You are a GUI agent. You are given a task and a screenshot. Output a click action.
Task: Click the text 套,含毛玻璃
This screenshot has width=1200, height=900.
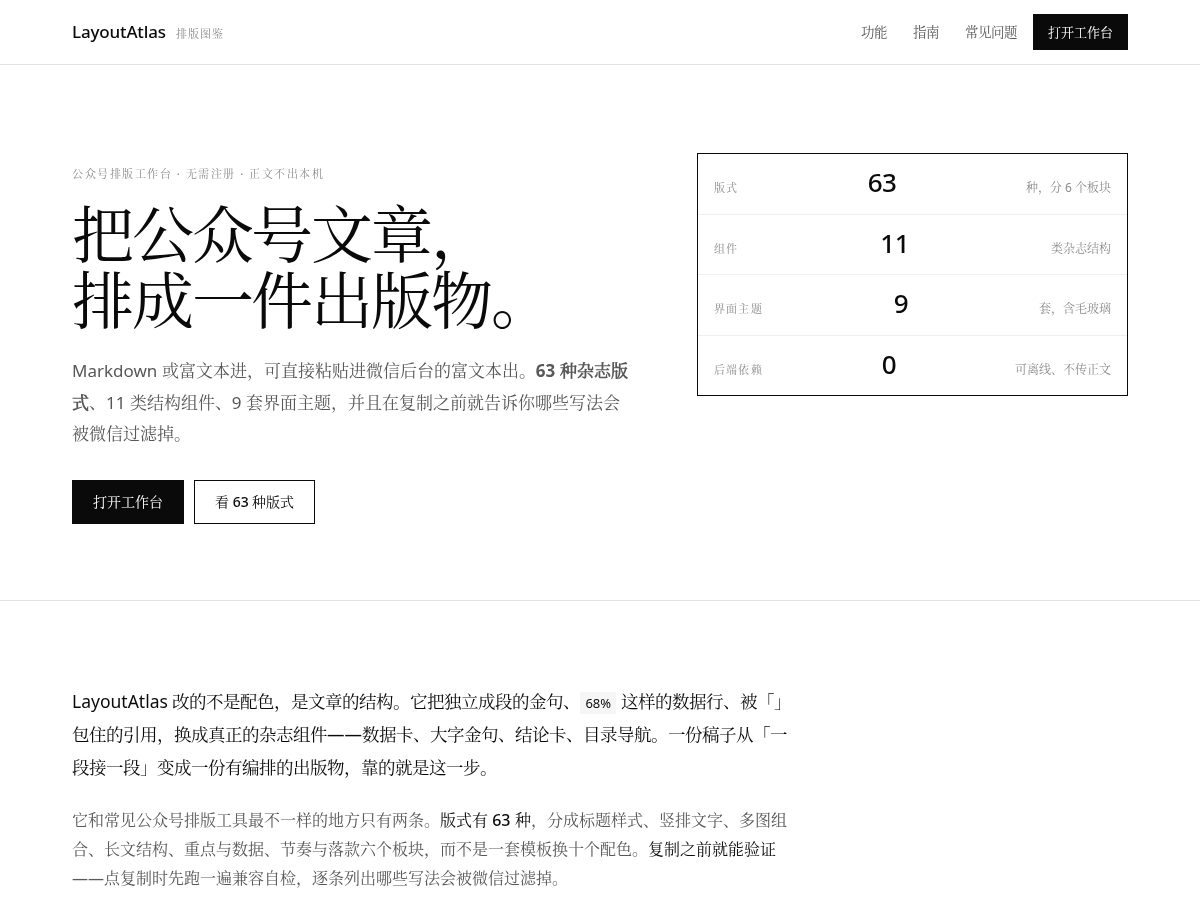pyautogui.click(x=1075, y=309)
